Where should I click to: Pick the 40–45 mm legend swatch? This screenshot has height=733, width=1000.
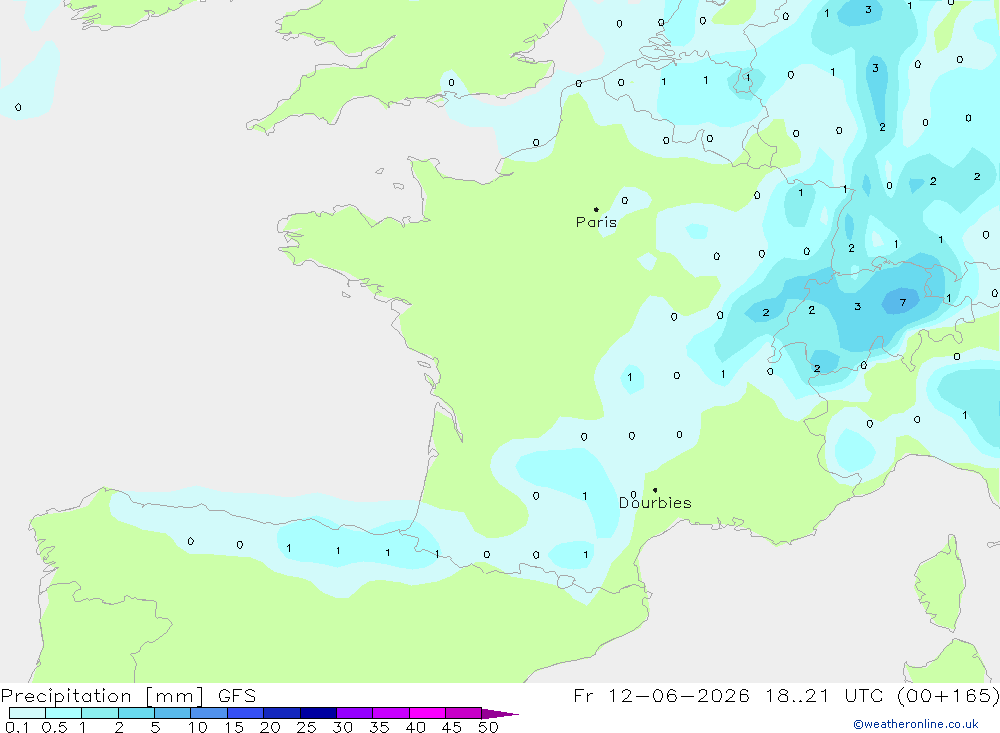[427, 713]
